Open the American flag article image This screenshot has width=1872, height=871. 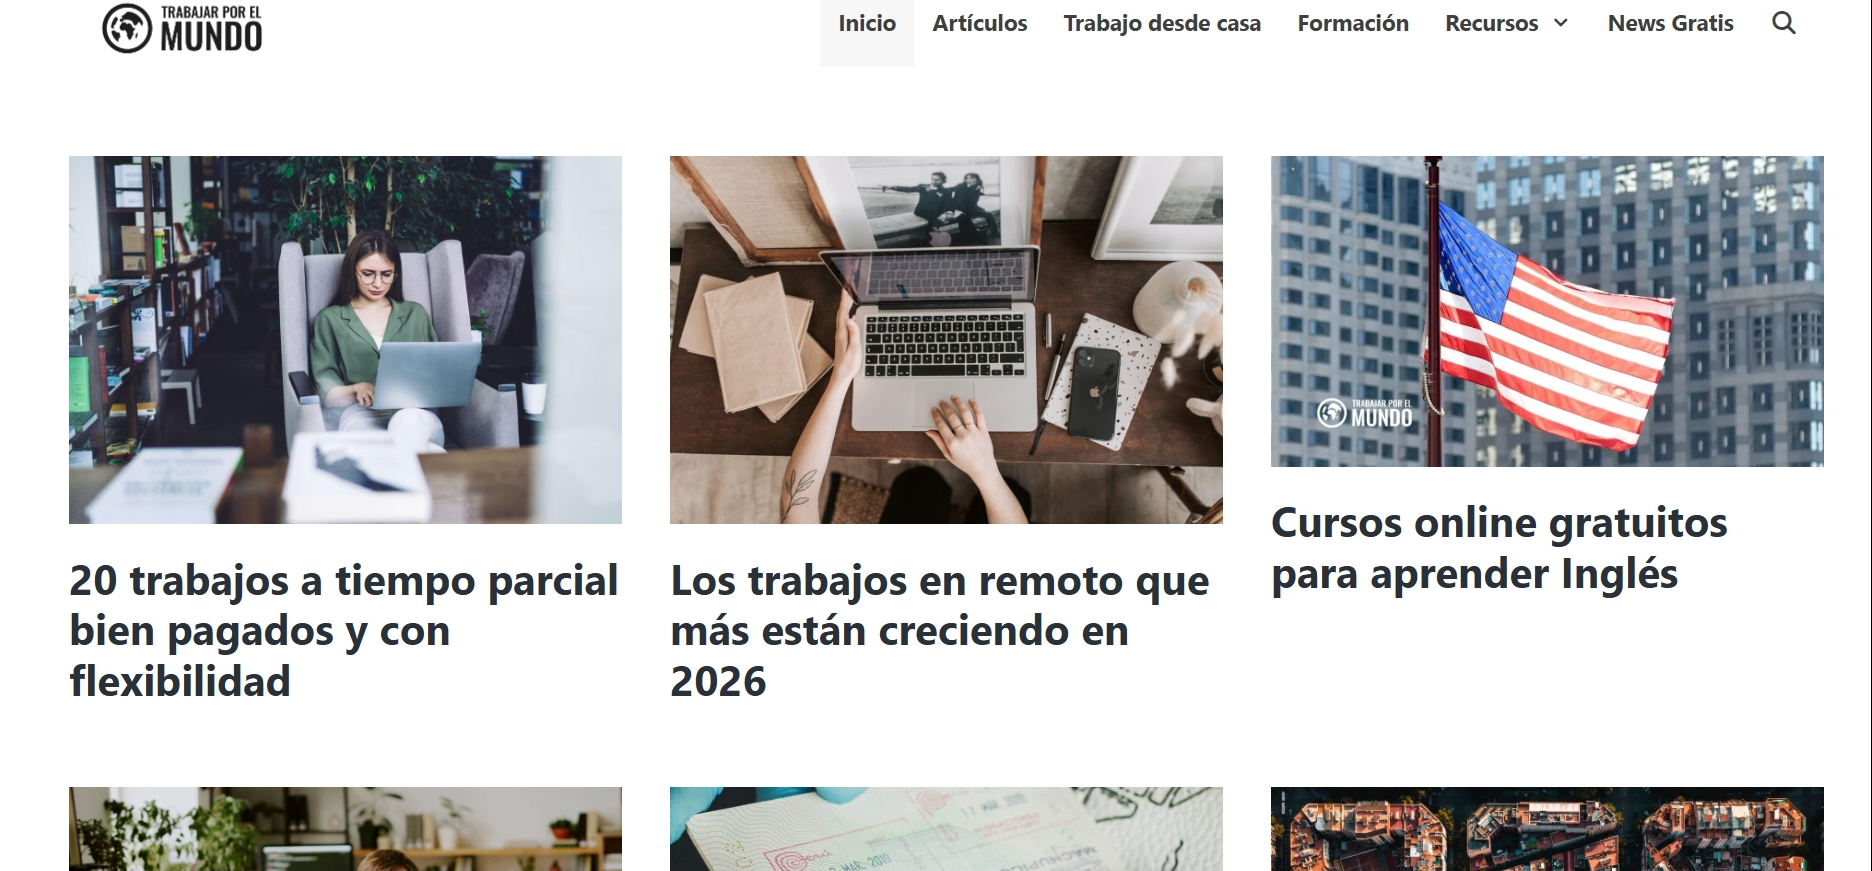coord(1547,311)
